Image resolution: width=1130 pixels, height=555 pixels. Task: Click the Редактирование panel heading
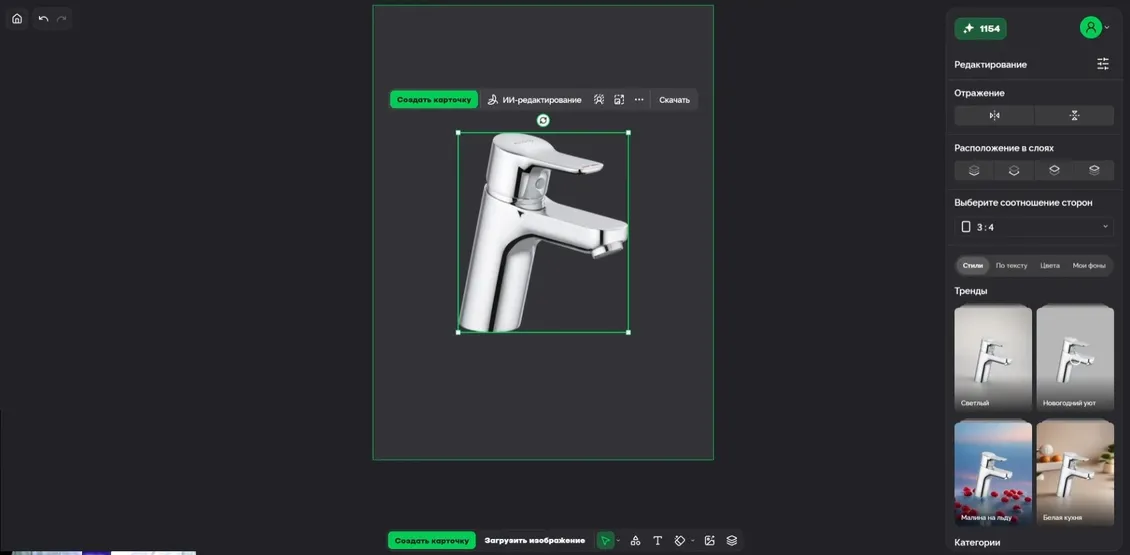click(x=991, y=64)
